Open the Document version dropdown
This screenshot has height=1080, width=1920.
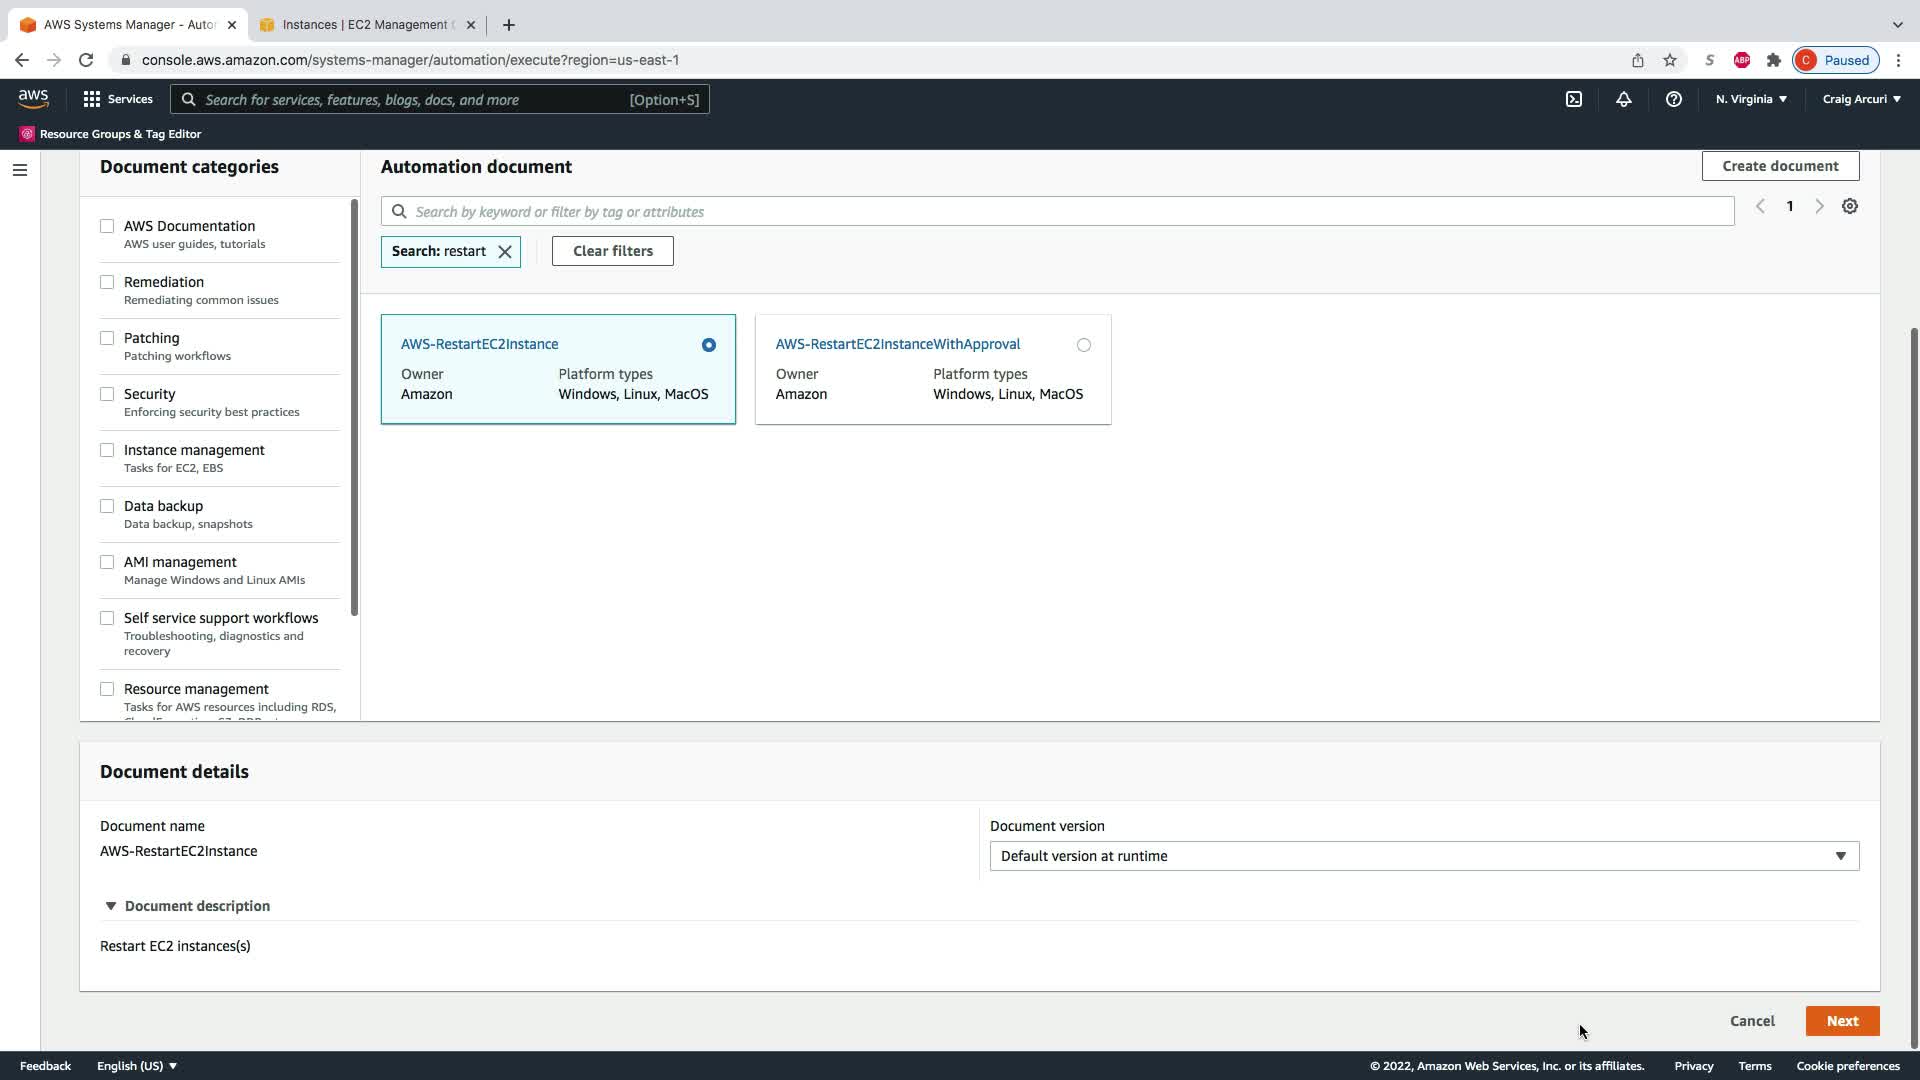pyautogui.click(x=1424, y=856)
